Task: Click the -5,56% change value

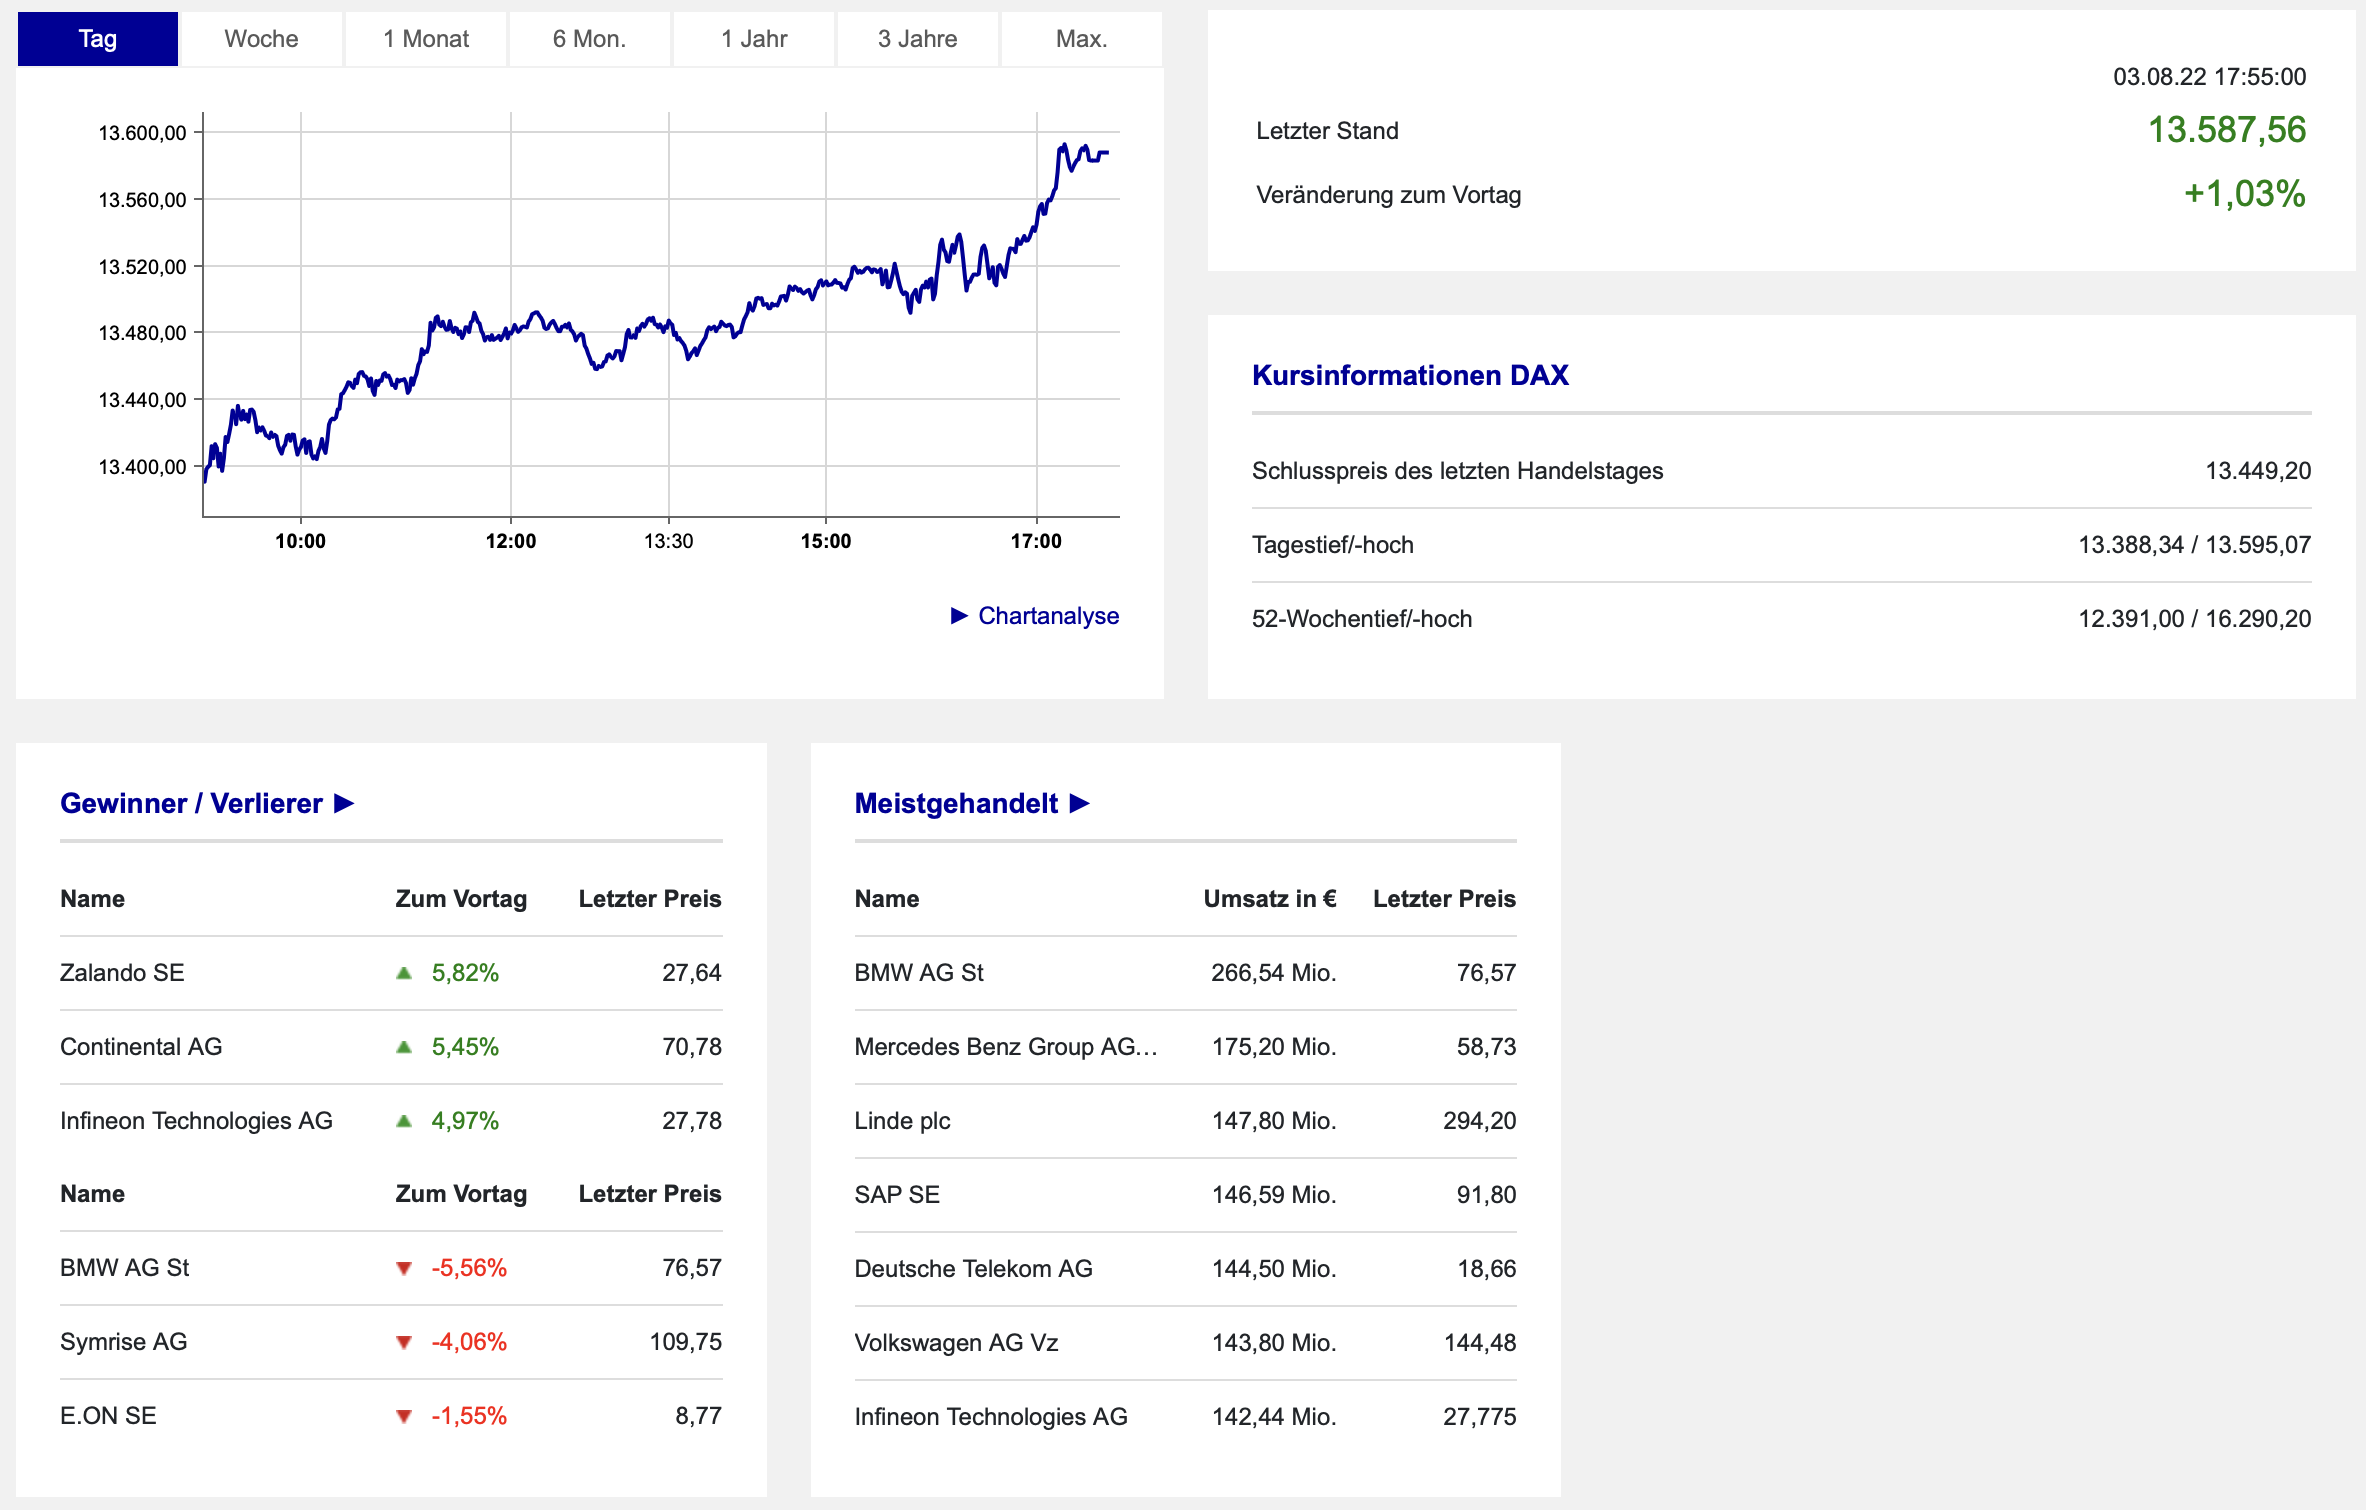Action: 469,1268
